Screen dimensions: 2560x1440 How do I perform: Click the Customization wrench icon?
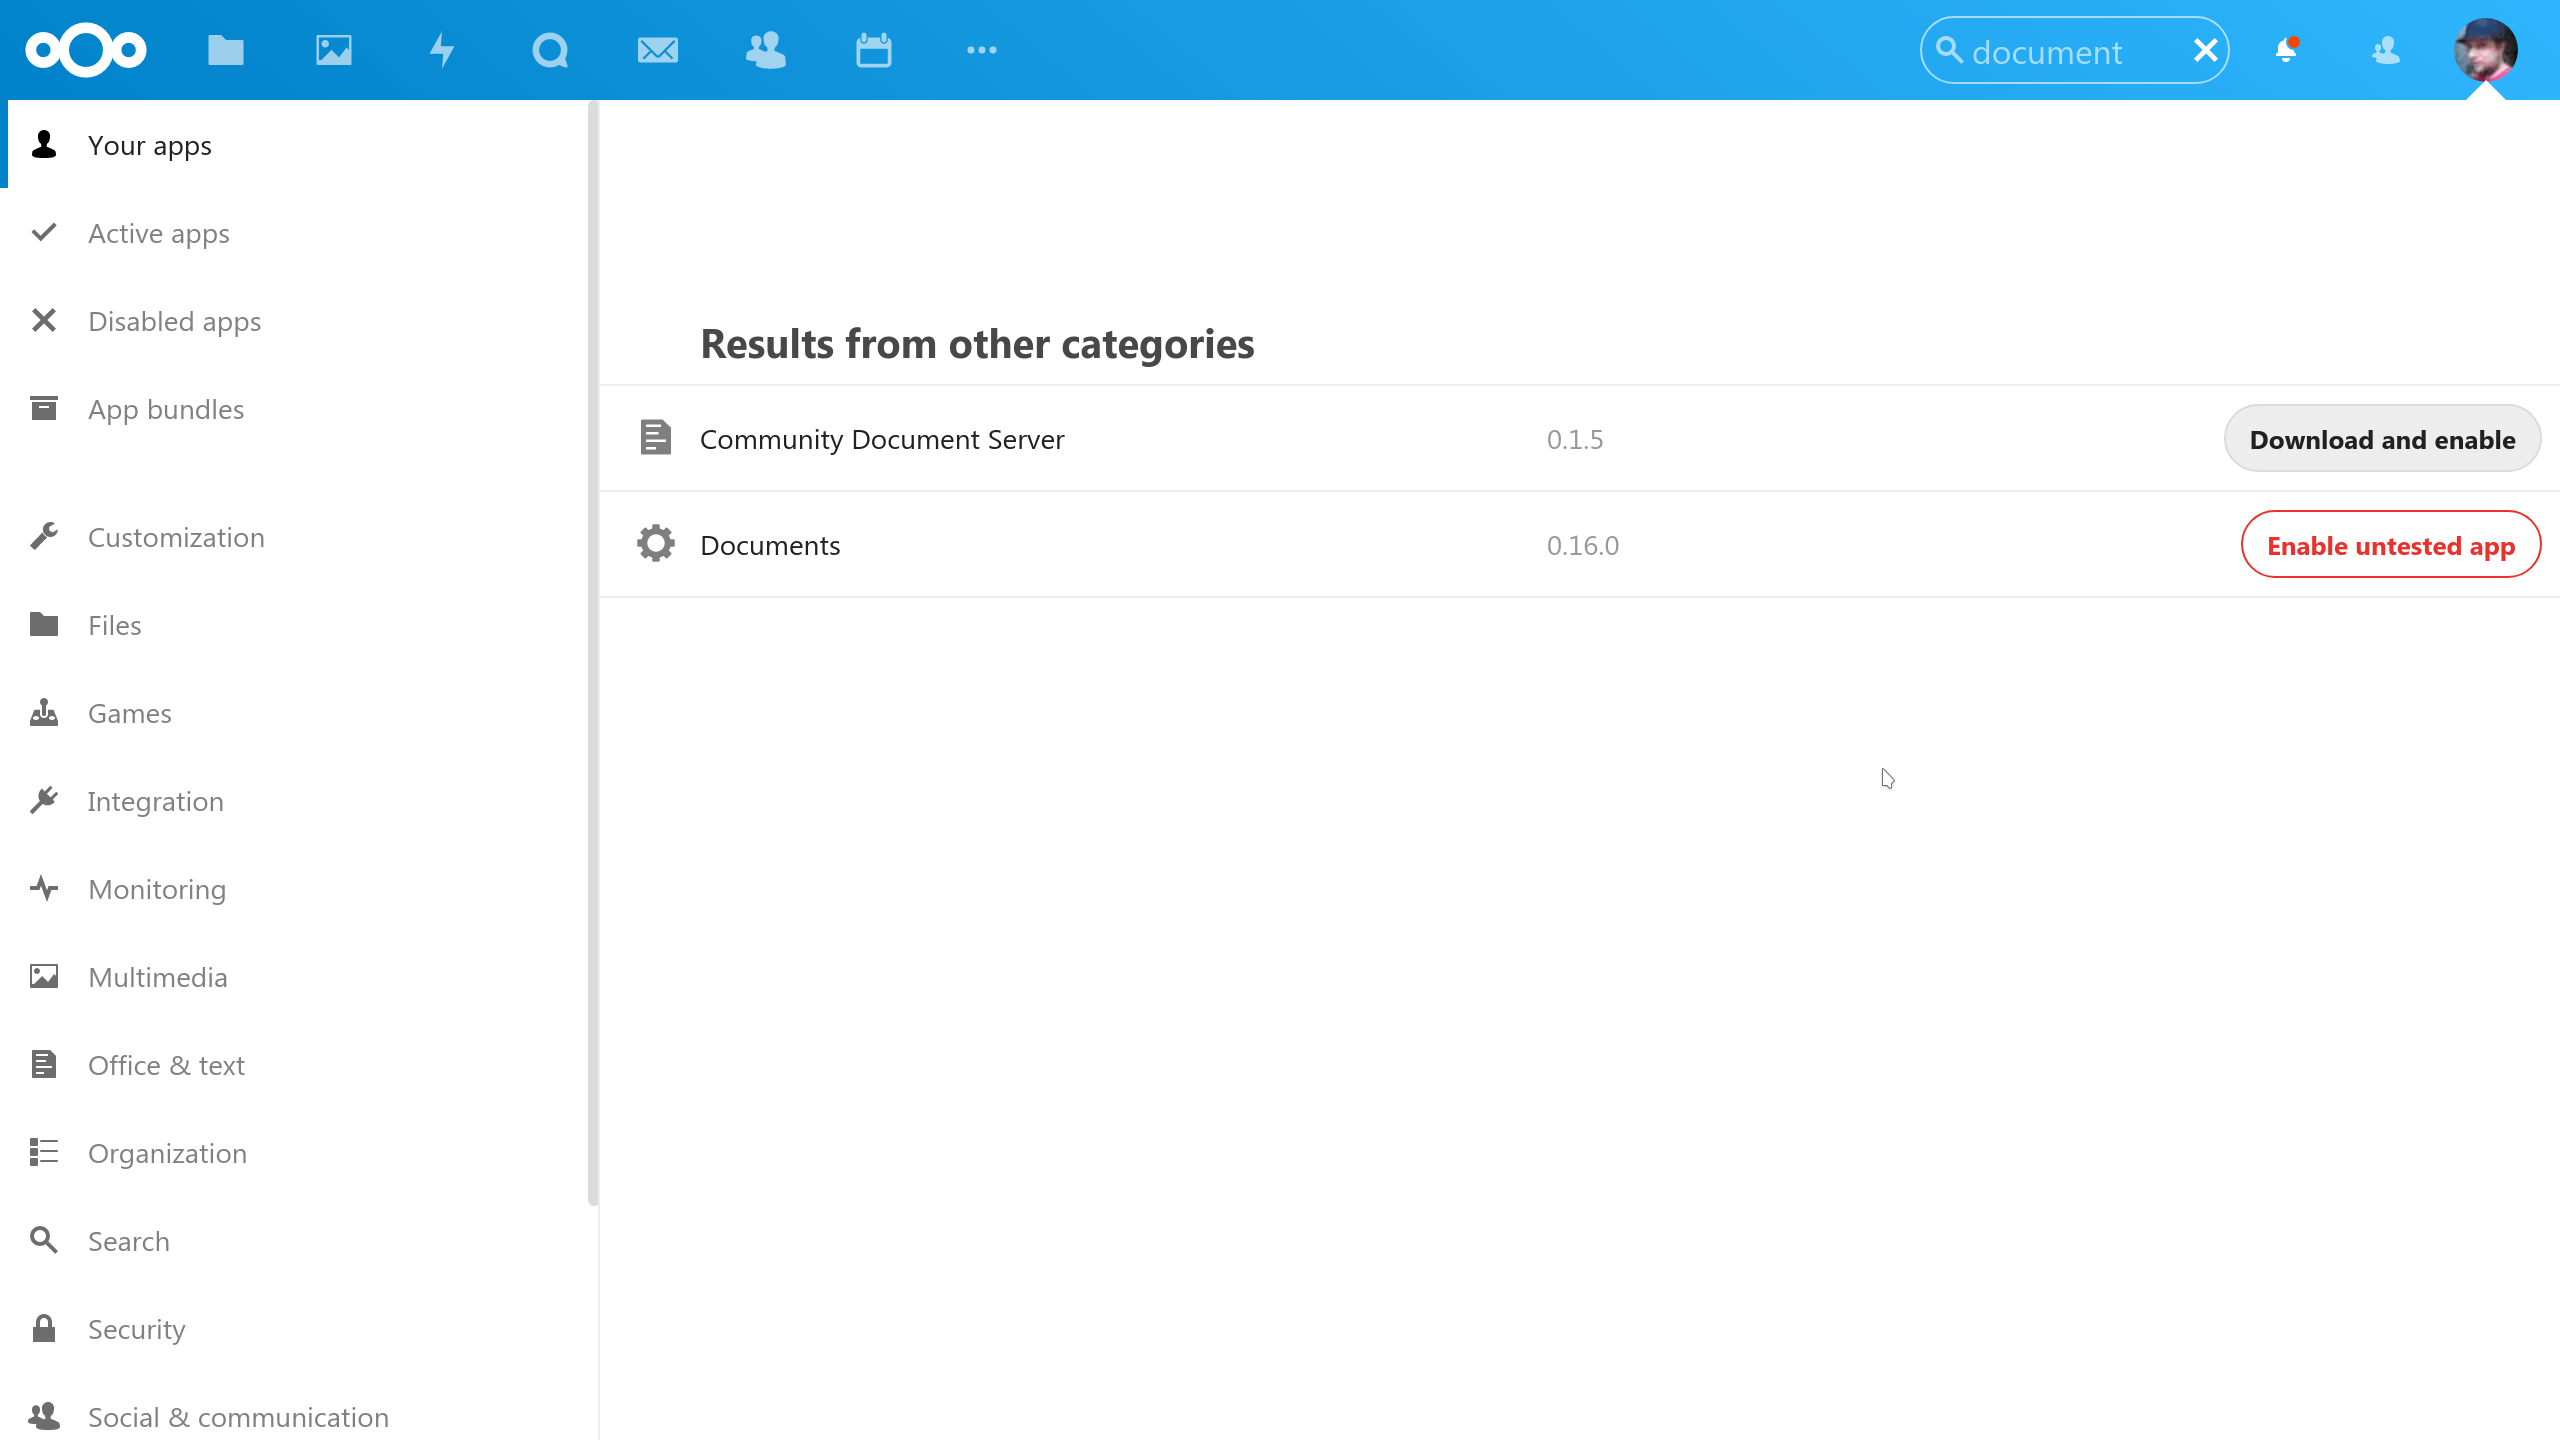(44, 536)
